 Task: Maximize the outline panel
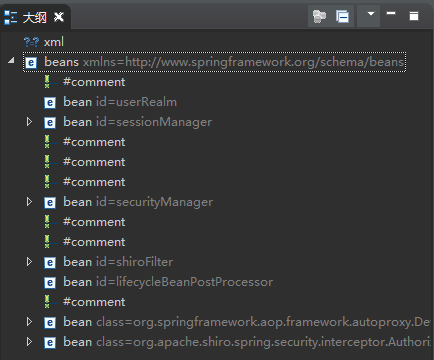pos(414,16)
